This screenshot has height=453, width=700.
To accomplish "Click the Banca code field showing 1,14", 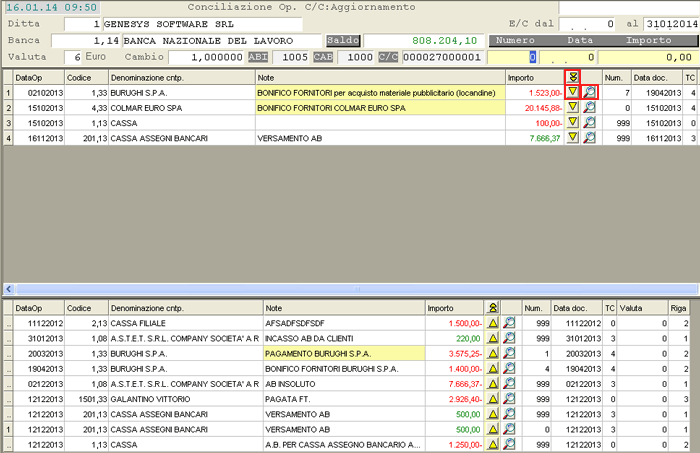I will tap(86, 41).
